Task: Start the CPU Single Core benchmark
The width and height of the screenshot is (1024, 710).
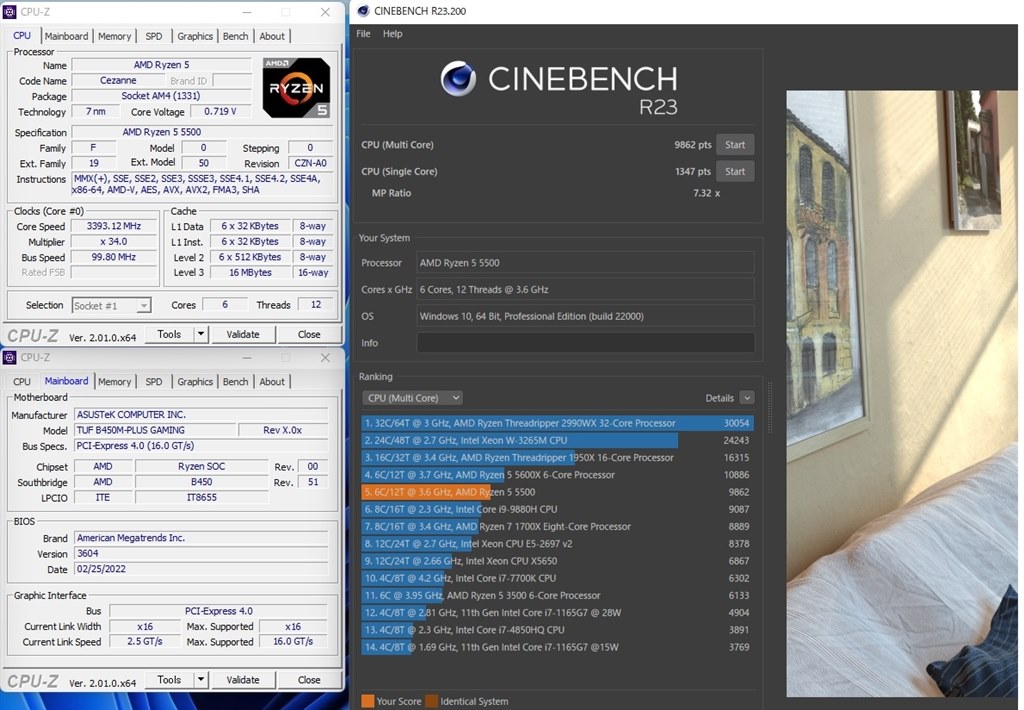Action: (735, 170)
